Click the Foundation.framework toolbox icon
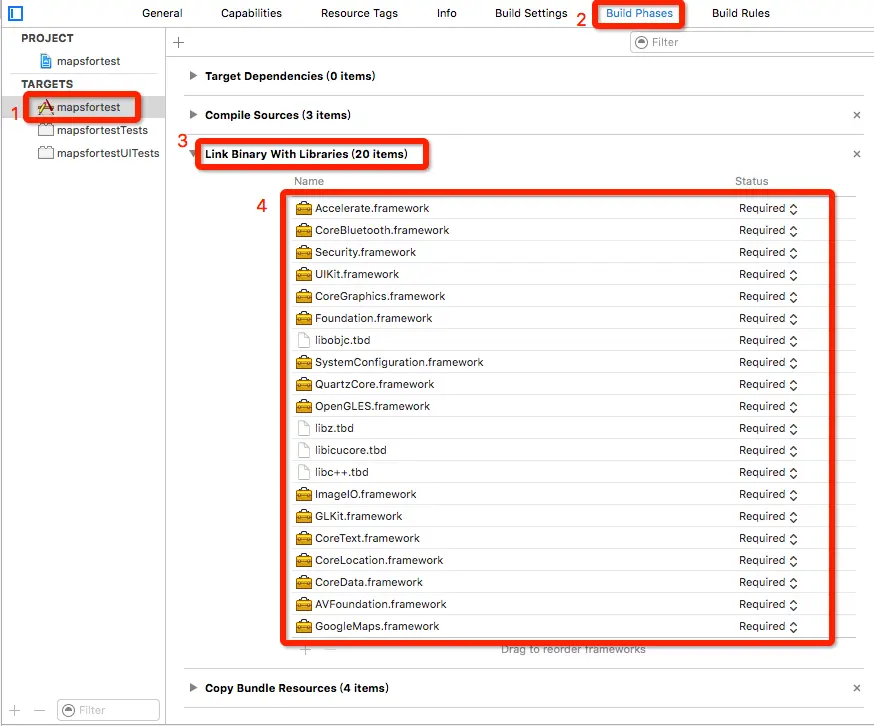 pyautogui.click(x=304, y=318)
